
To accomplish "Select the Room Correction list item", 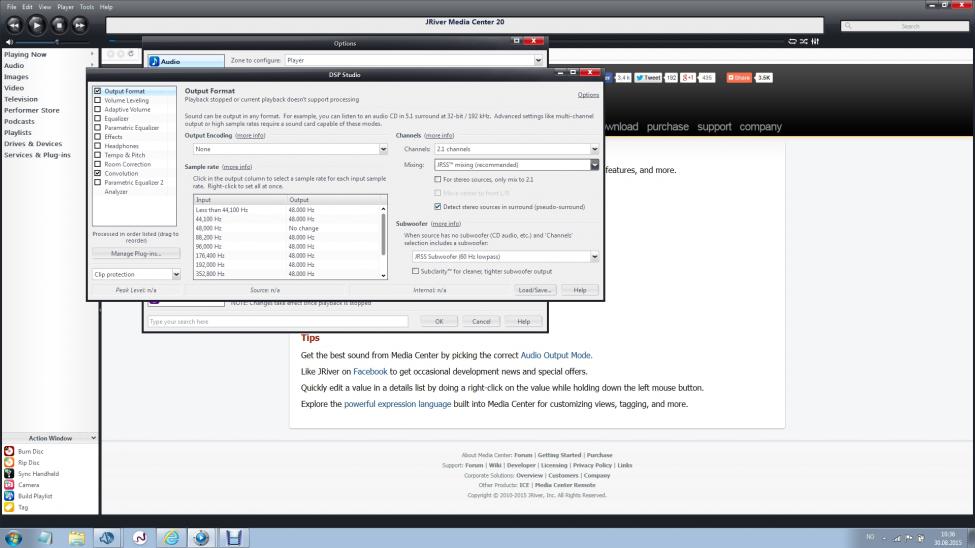I will pyautogui.click(x=127, y=164).
